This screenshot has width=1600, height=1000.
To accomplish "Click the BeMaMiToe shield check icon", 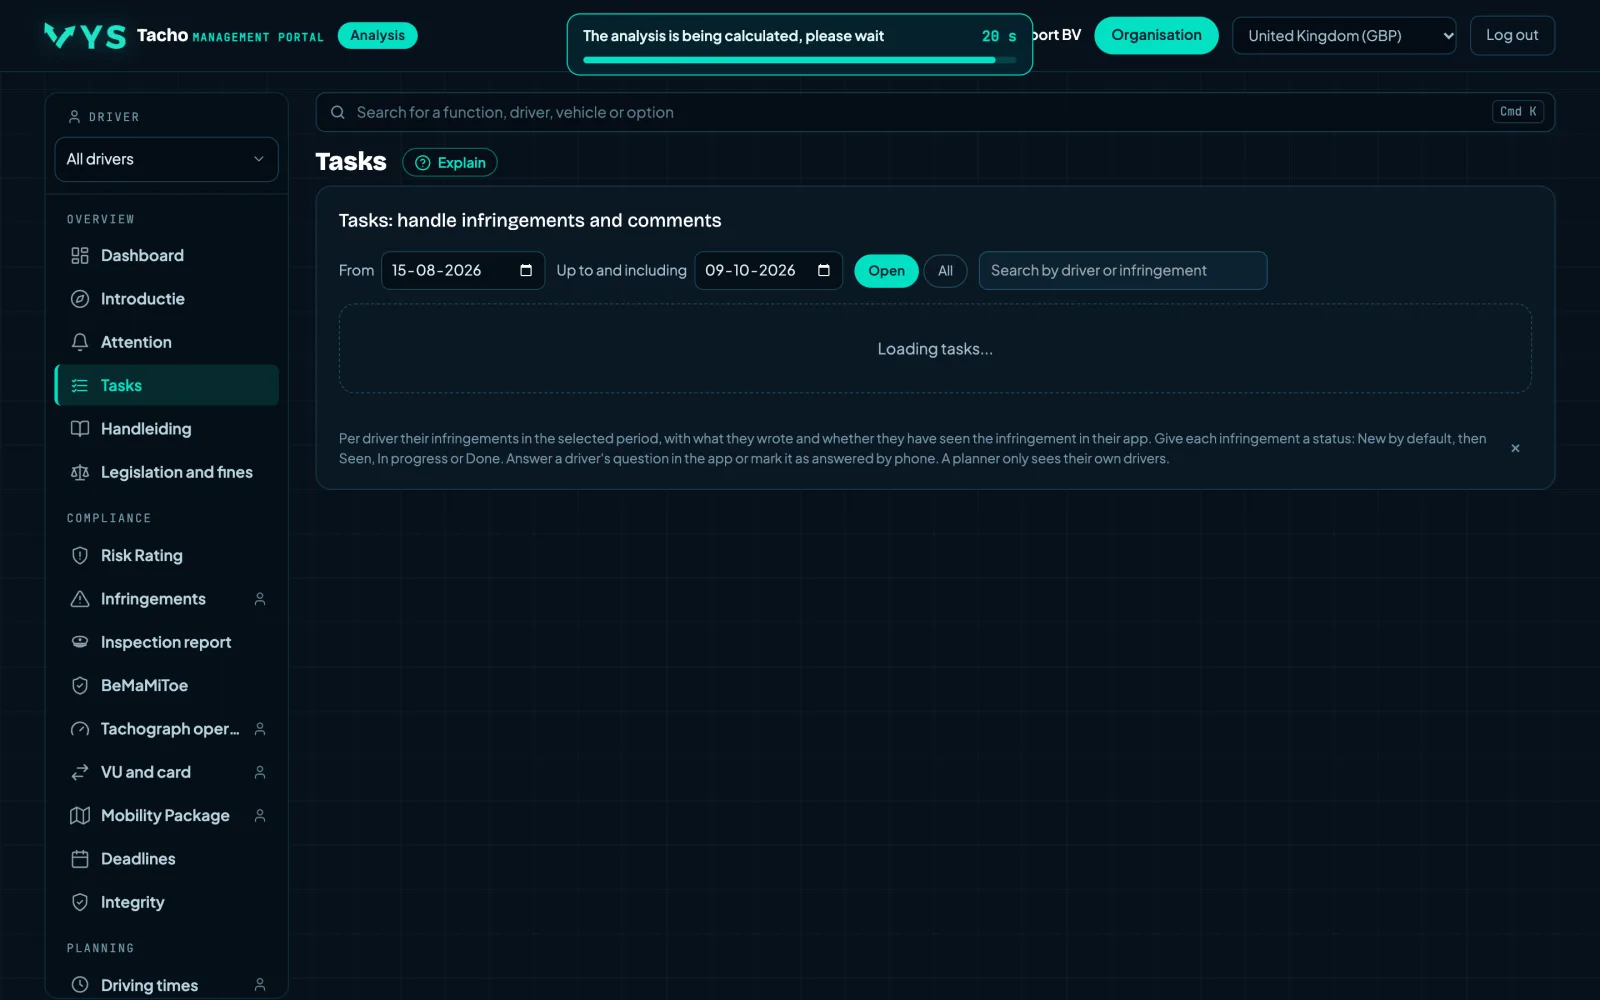I will [80, 686].
